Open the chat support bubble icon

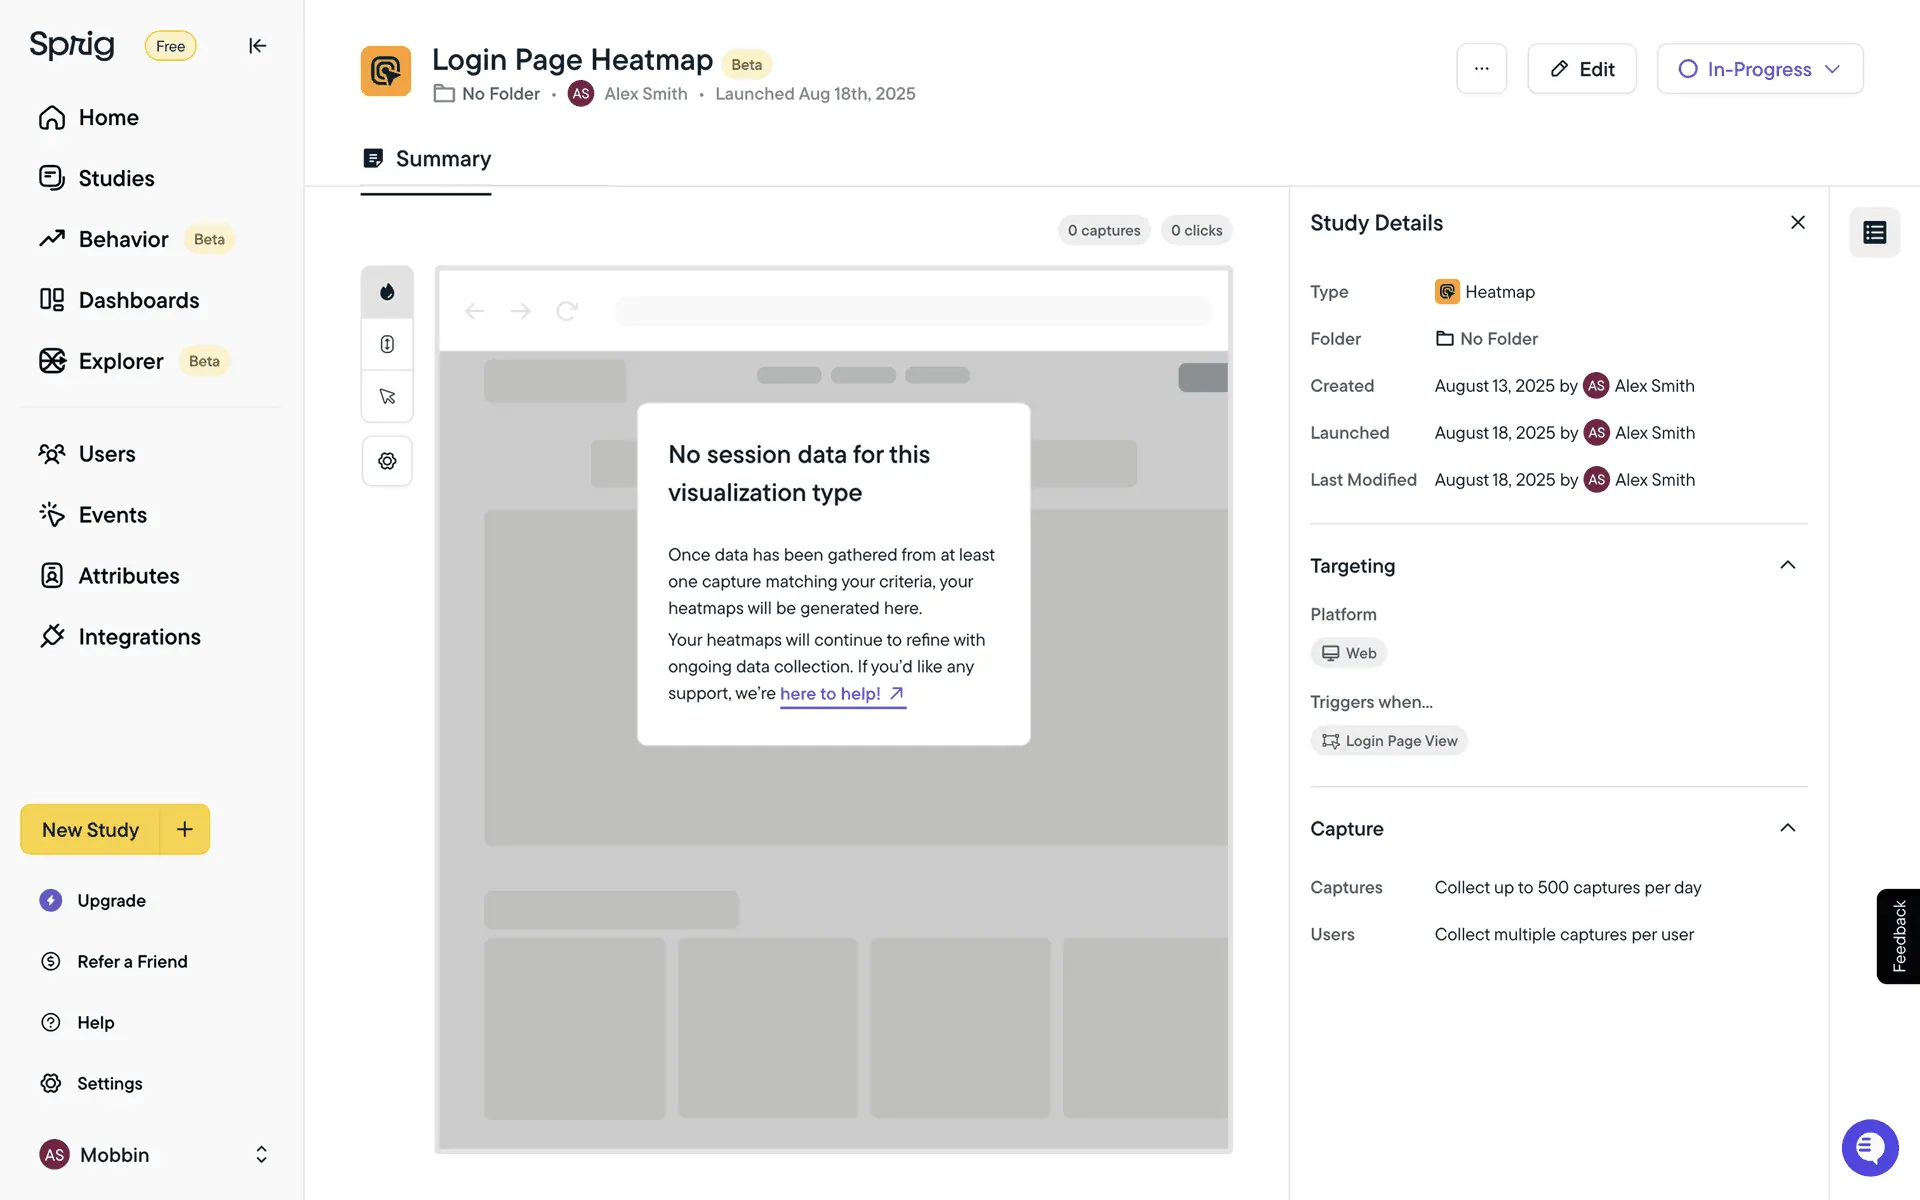coord(1869,1148)
